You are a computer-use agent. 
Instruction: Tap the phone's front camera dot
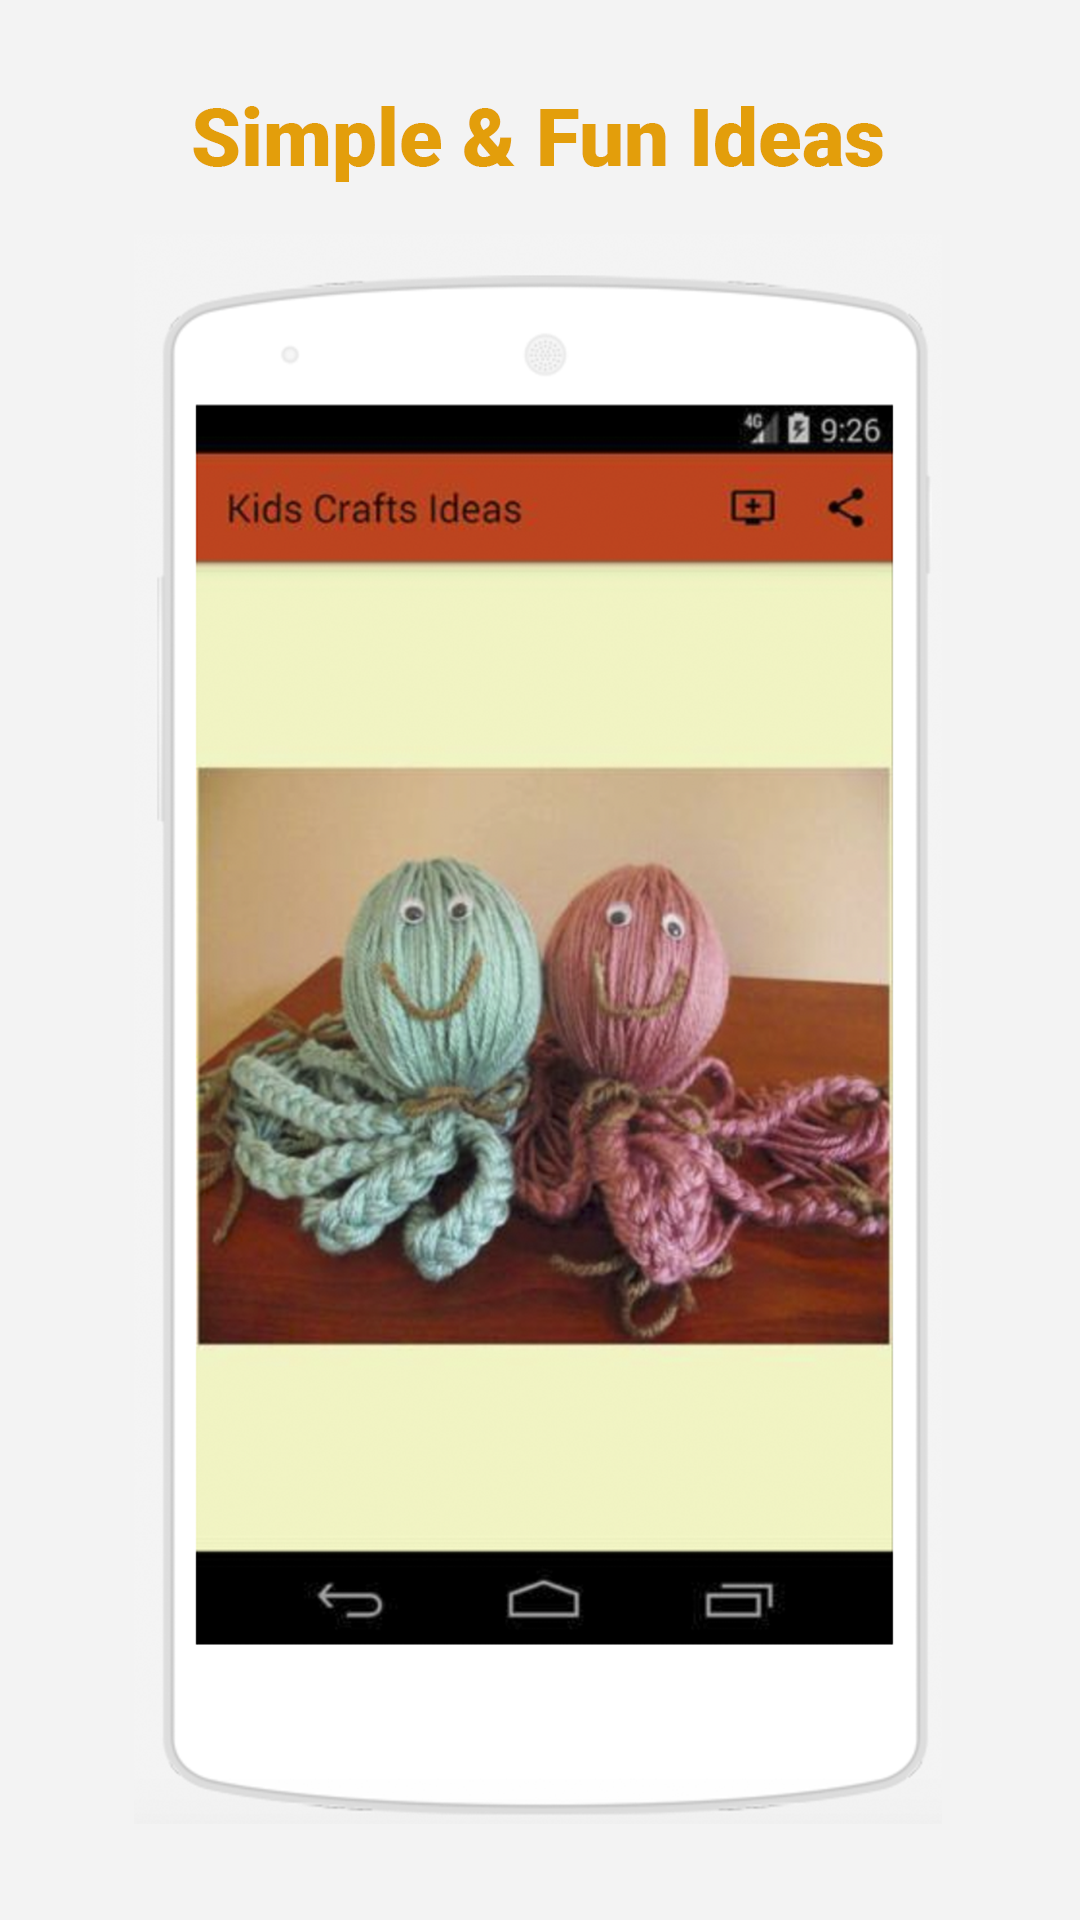(x=290, y=355)
